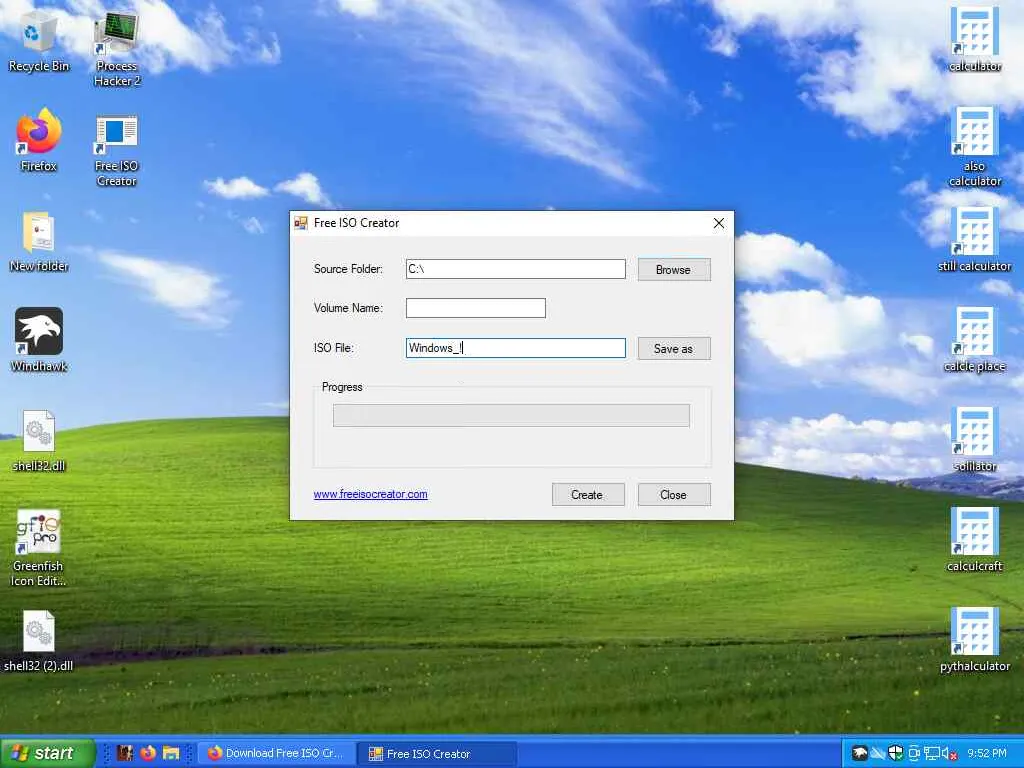This screenshot has height=768, width=1024.
Task: Click the 9:52 PM taskbar clock
Action: (987, 753)
